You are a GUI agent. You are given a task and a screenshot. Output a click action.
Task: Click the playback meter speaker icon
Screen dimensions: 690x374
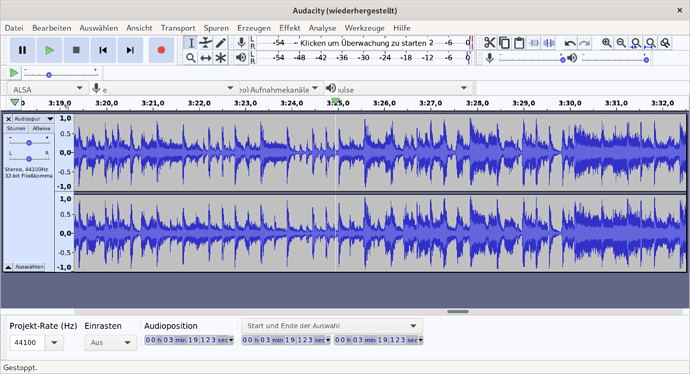(x=241, y=58)
